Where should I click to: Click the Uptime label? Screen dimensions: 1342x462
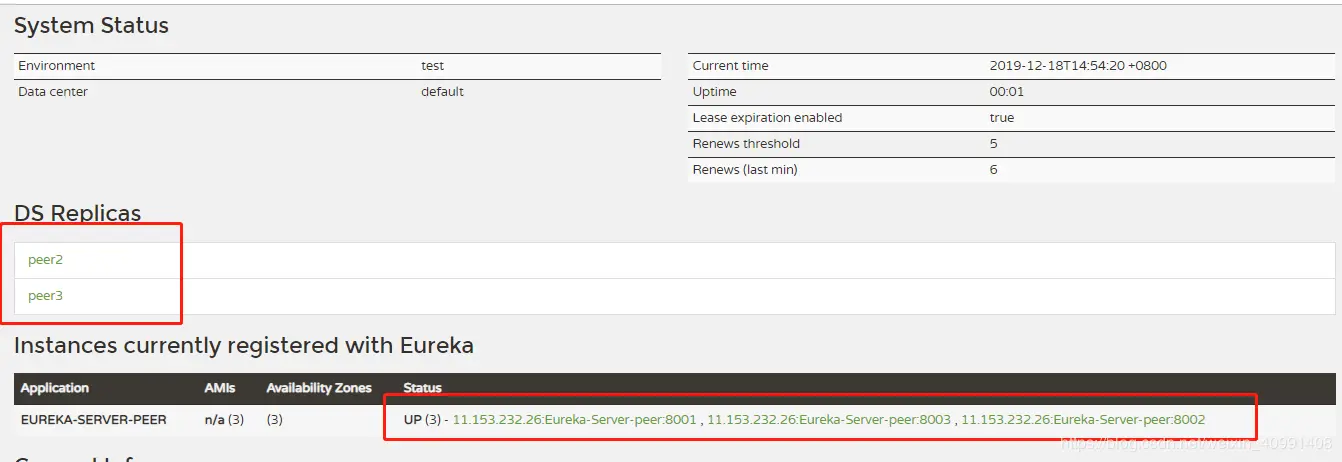click(x=715, y=92)
